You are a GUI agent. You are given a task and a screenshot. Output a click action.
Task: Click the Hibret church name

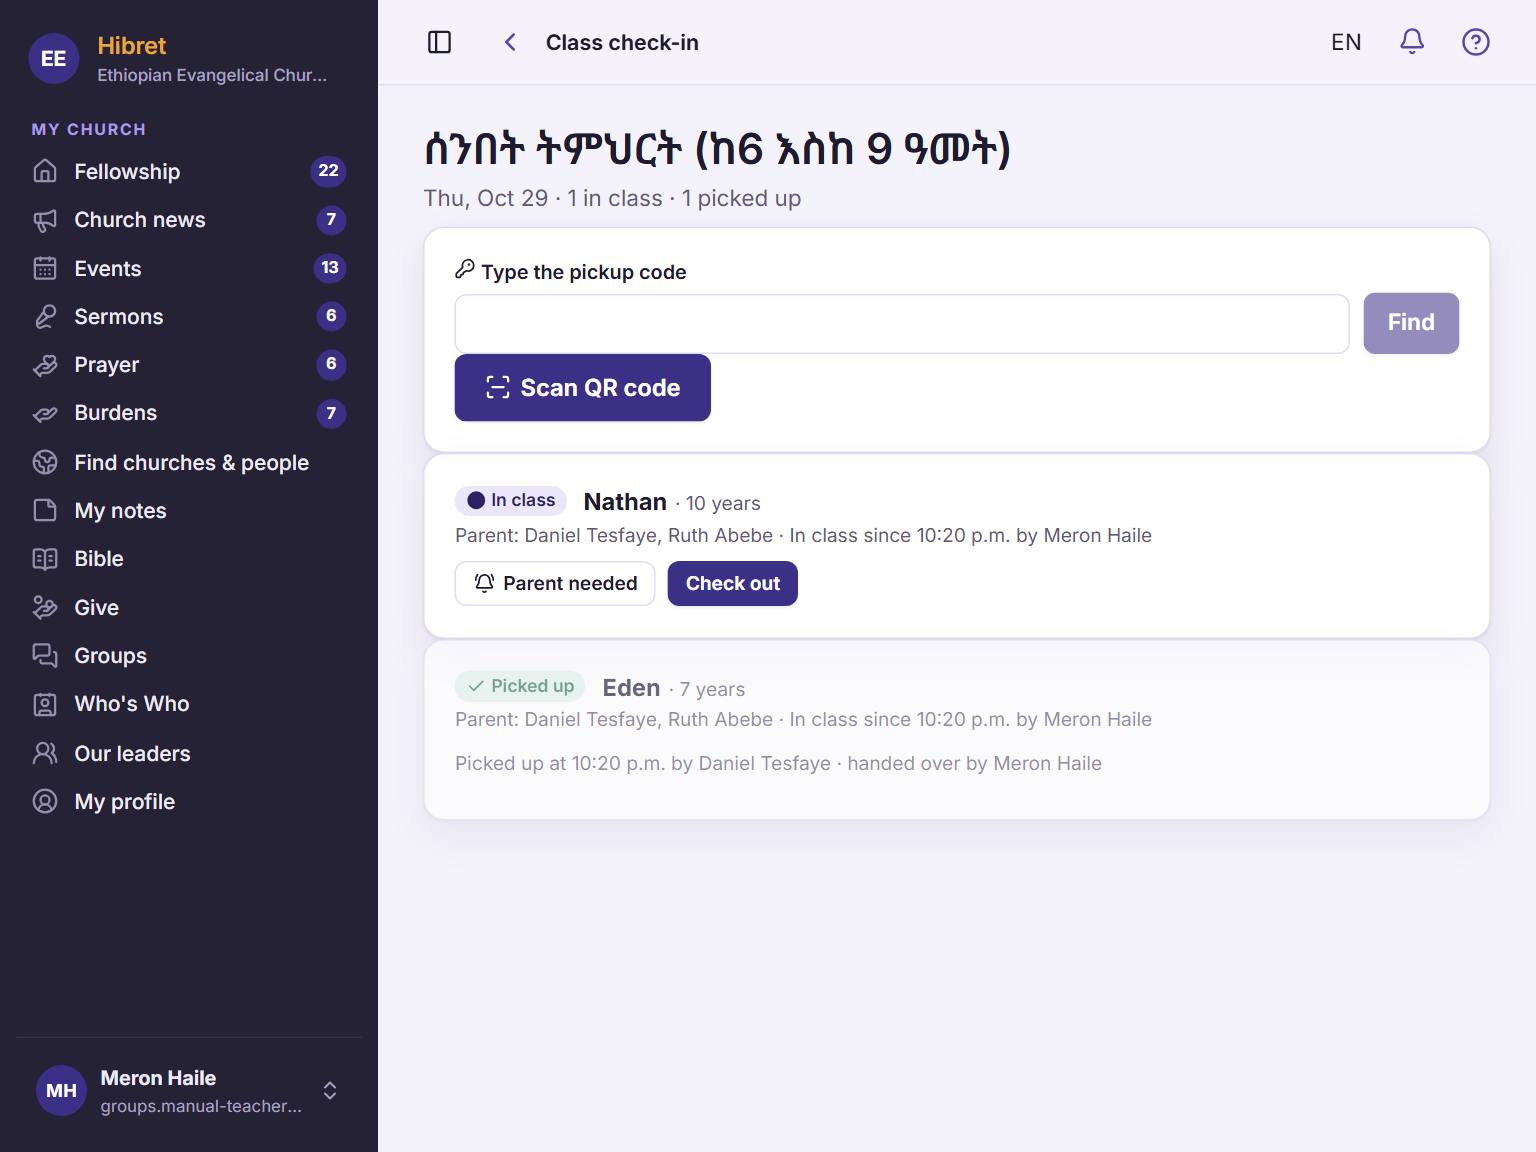pyautogui.click(x=132, y=46)
